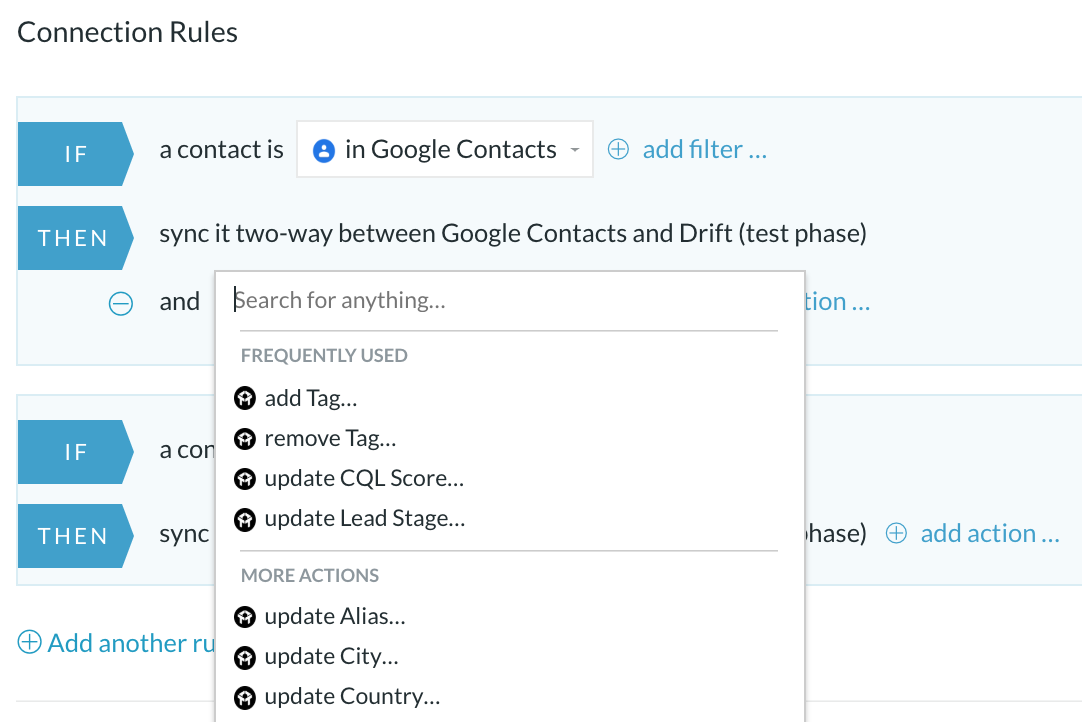Click the plus icon beside 'add action ...'
The height and width of the screenshot is (722, 1082).
[x=896, y=533]
